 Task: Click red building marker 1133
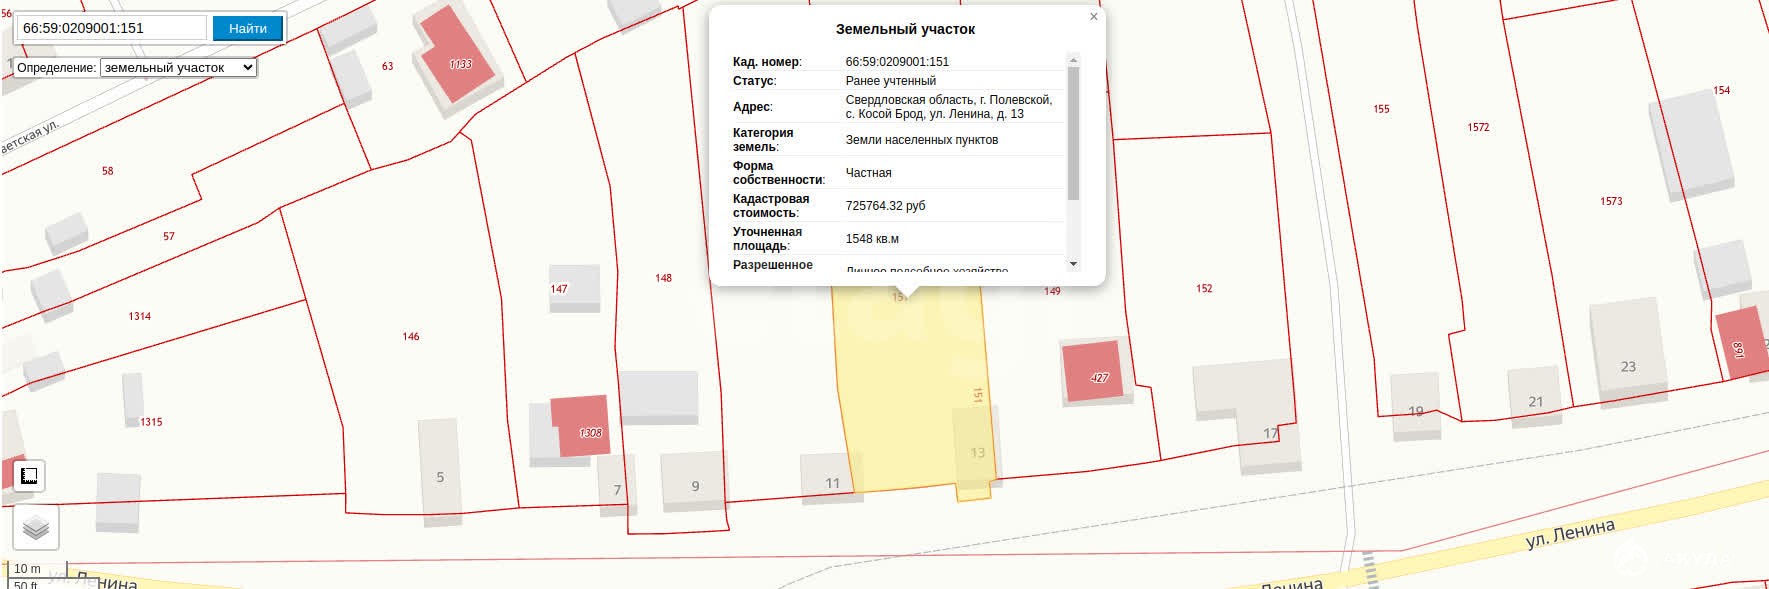[456, 60]
